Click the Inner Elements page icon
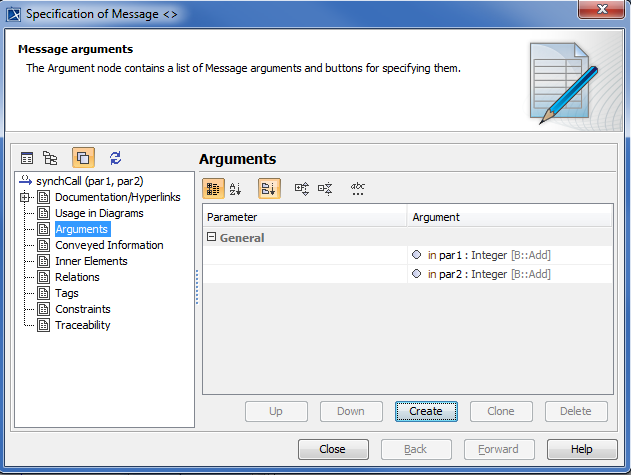Screen dimensions: 631x475 (x=43, y=261)
